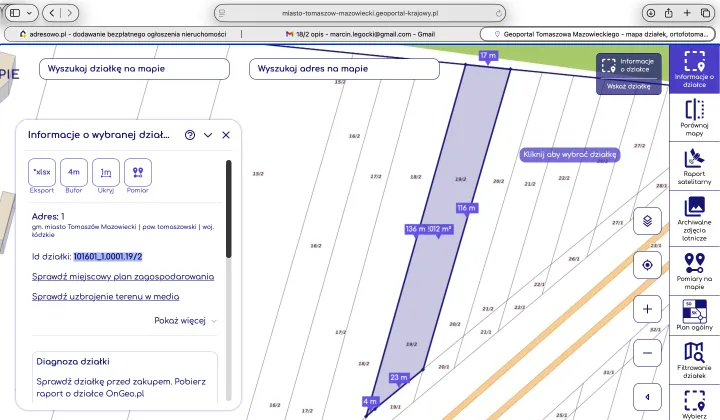
Task: Switch to the adresowo.pl browser tab
Action: click(x=123, y=34)
